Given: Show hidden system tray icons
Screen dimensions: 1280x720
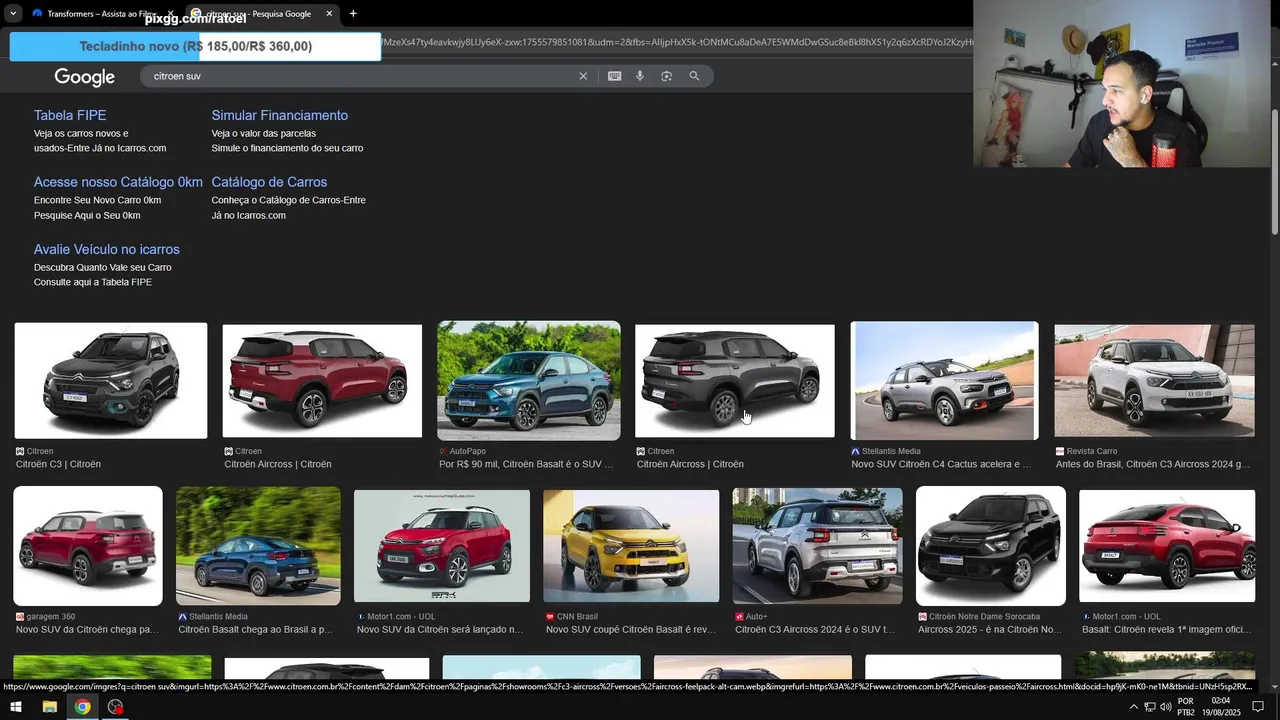Looking at the screenshot, I should [1133, 707].
